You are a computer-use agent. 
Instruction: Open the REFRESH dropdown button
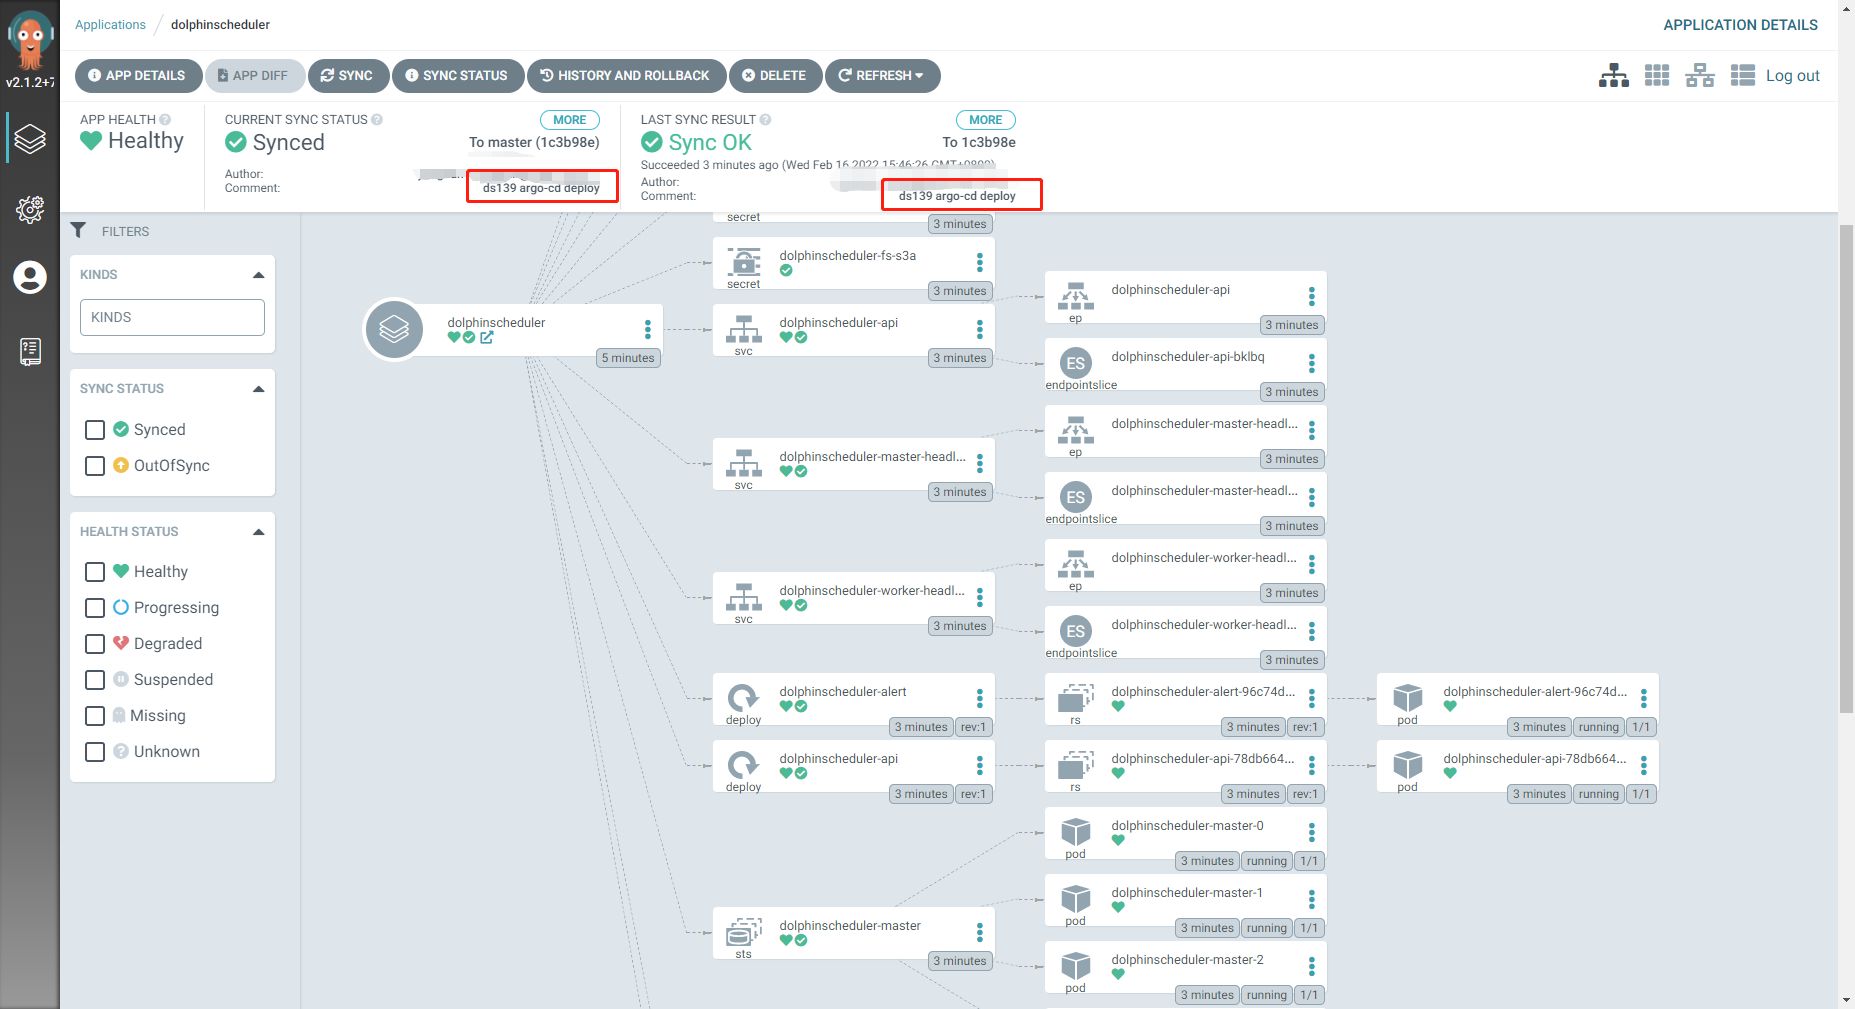[882, 76]
